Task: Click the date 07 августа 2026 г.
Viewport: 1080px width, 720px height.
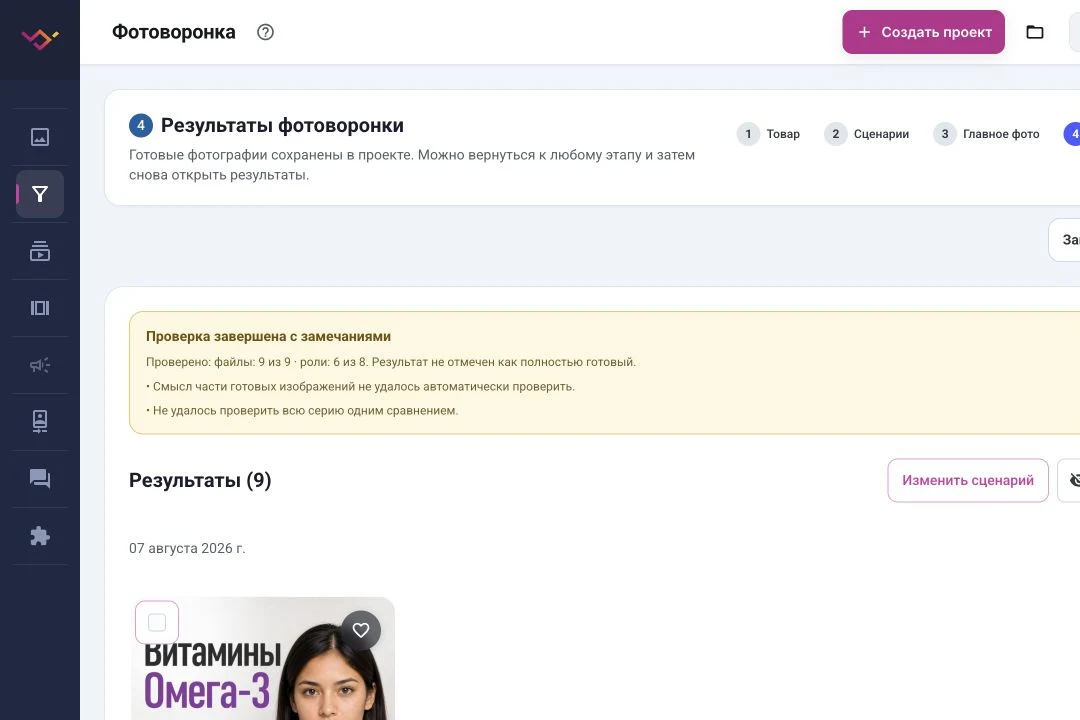Action: (x=187, y=548)
